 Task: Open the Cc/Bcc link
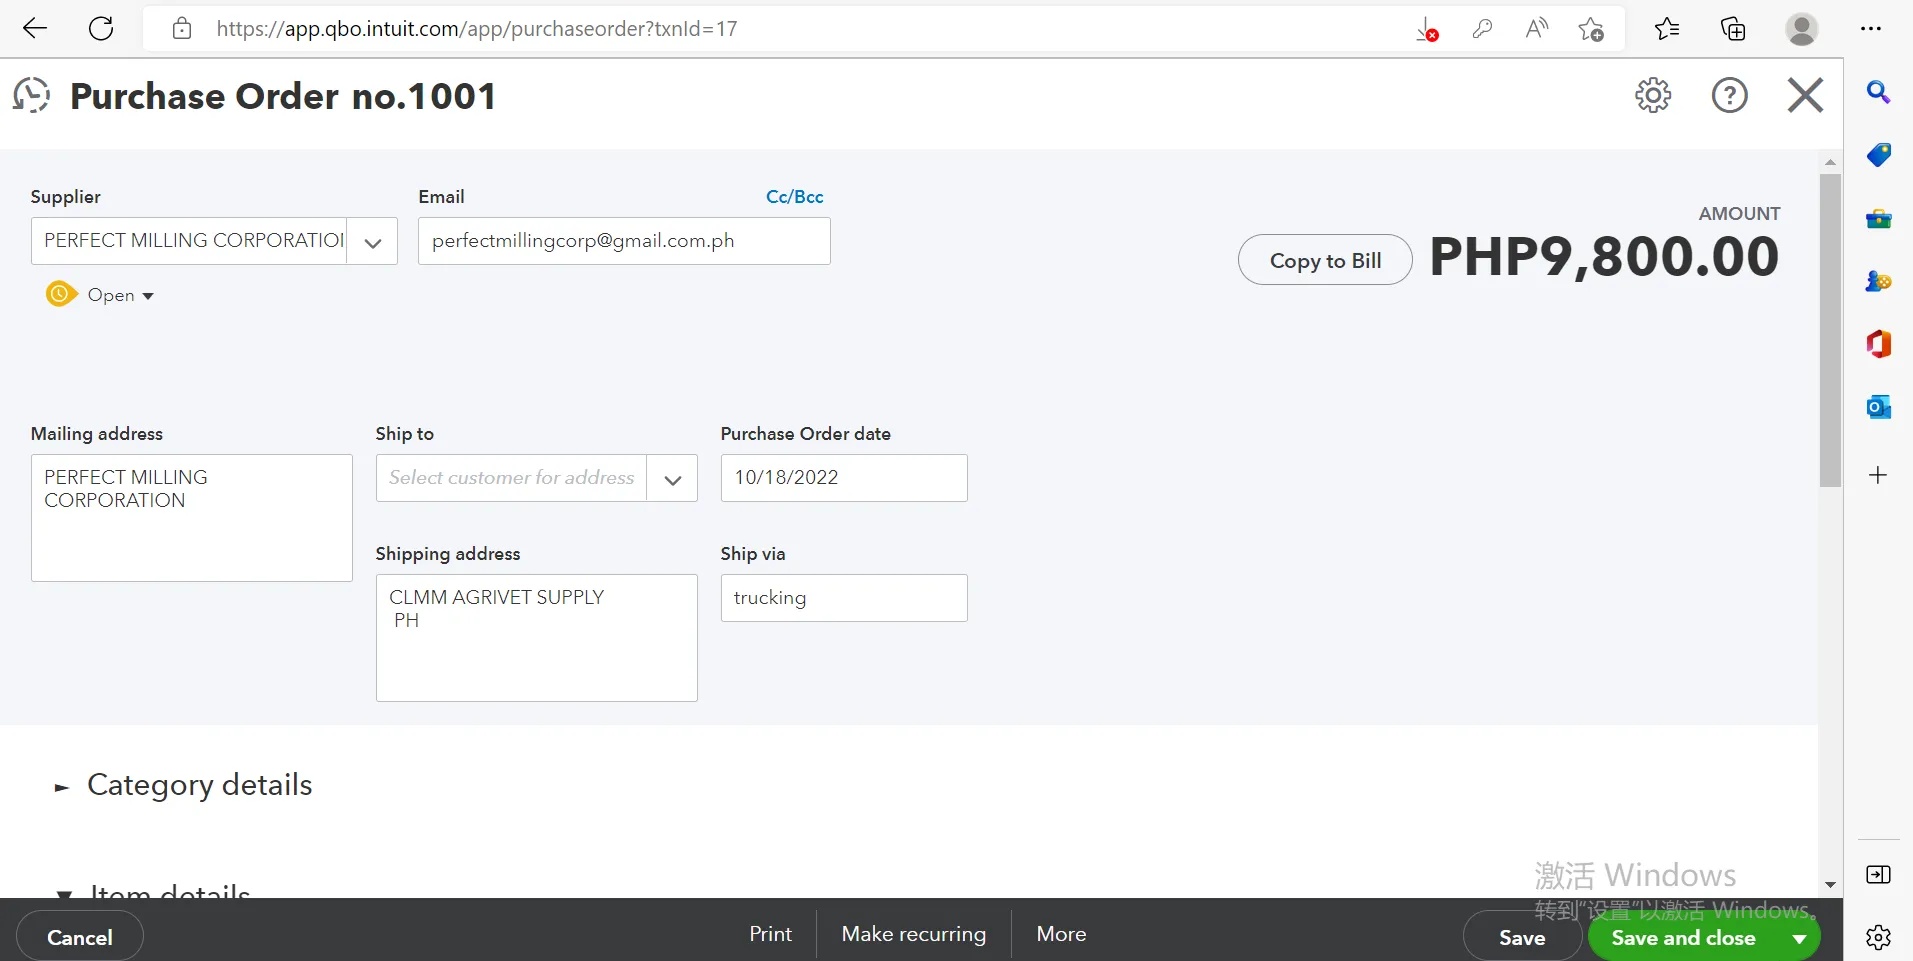pos(795,197)
